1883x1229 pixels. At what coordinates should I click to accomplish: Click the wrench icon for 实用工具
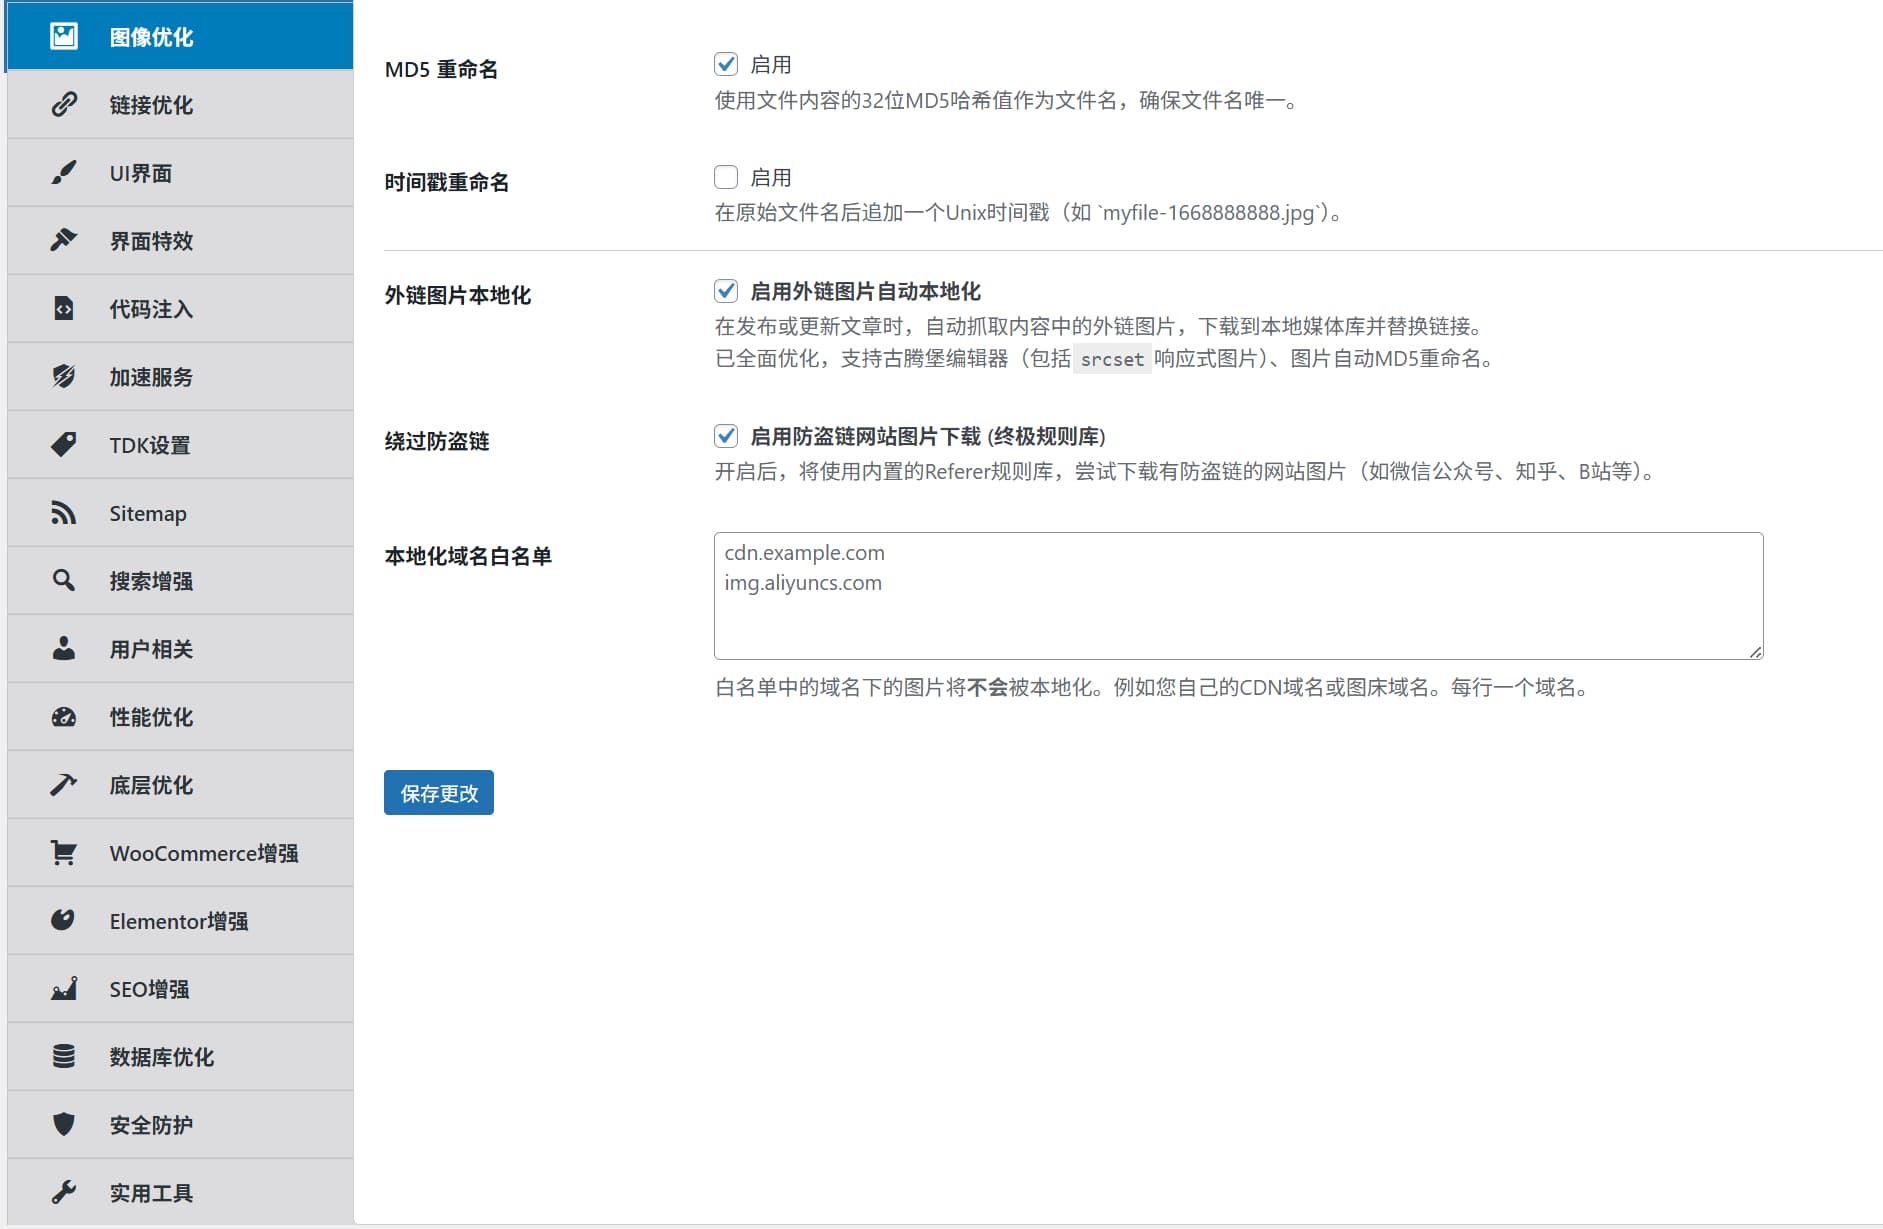64,1192
